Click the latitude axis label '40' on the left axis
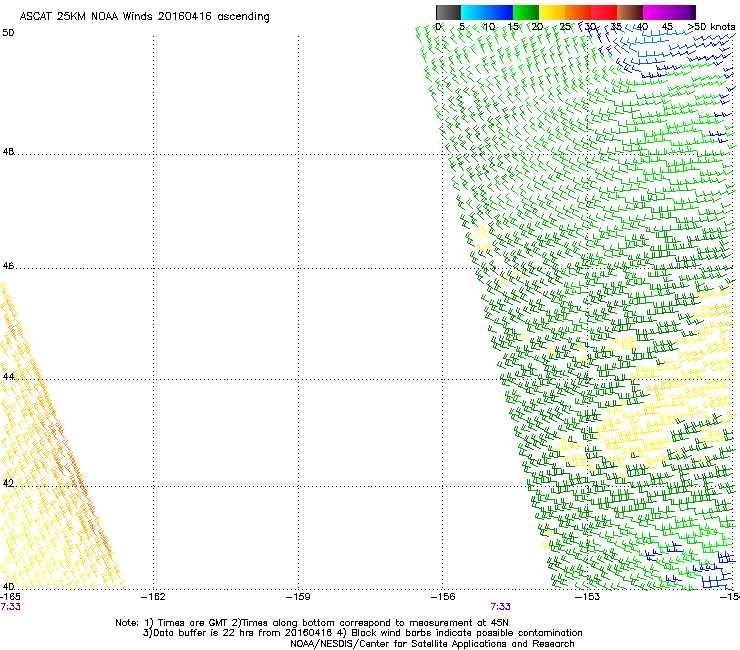Screen dimensions: 740x650 (x=8, y=586)
